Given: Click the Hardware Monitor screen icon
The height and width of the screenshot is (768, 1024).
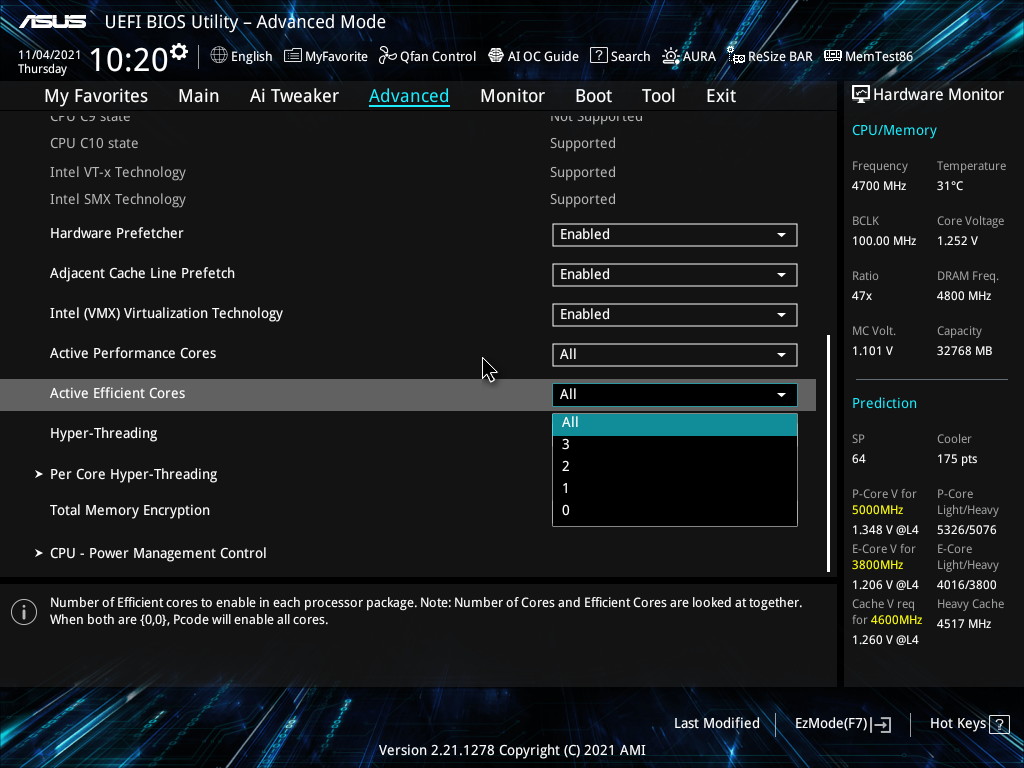Looking at the screenshot, I should click(861, 95).
